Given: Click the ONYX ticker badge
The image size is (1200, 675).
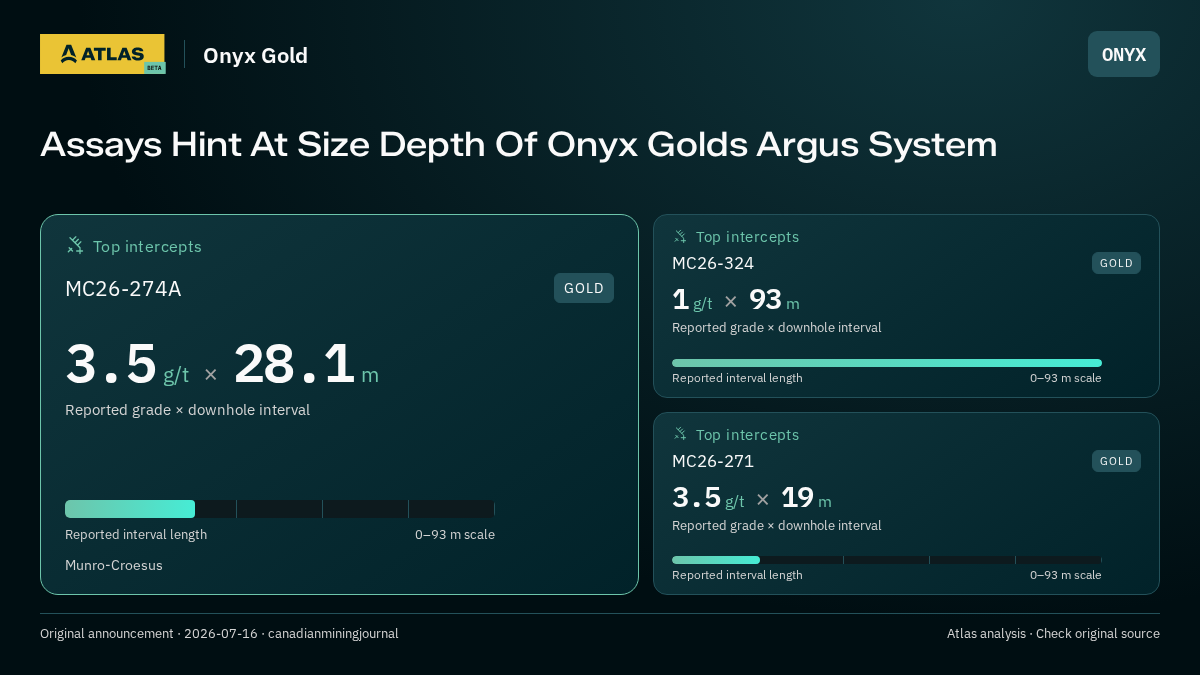Looking at the screenshot, I should pyautogui.click(x=1124, y=54).
